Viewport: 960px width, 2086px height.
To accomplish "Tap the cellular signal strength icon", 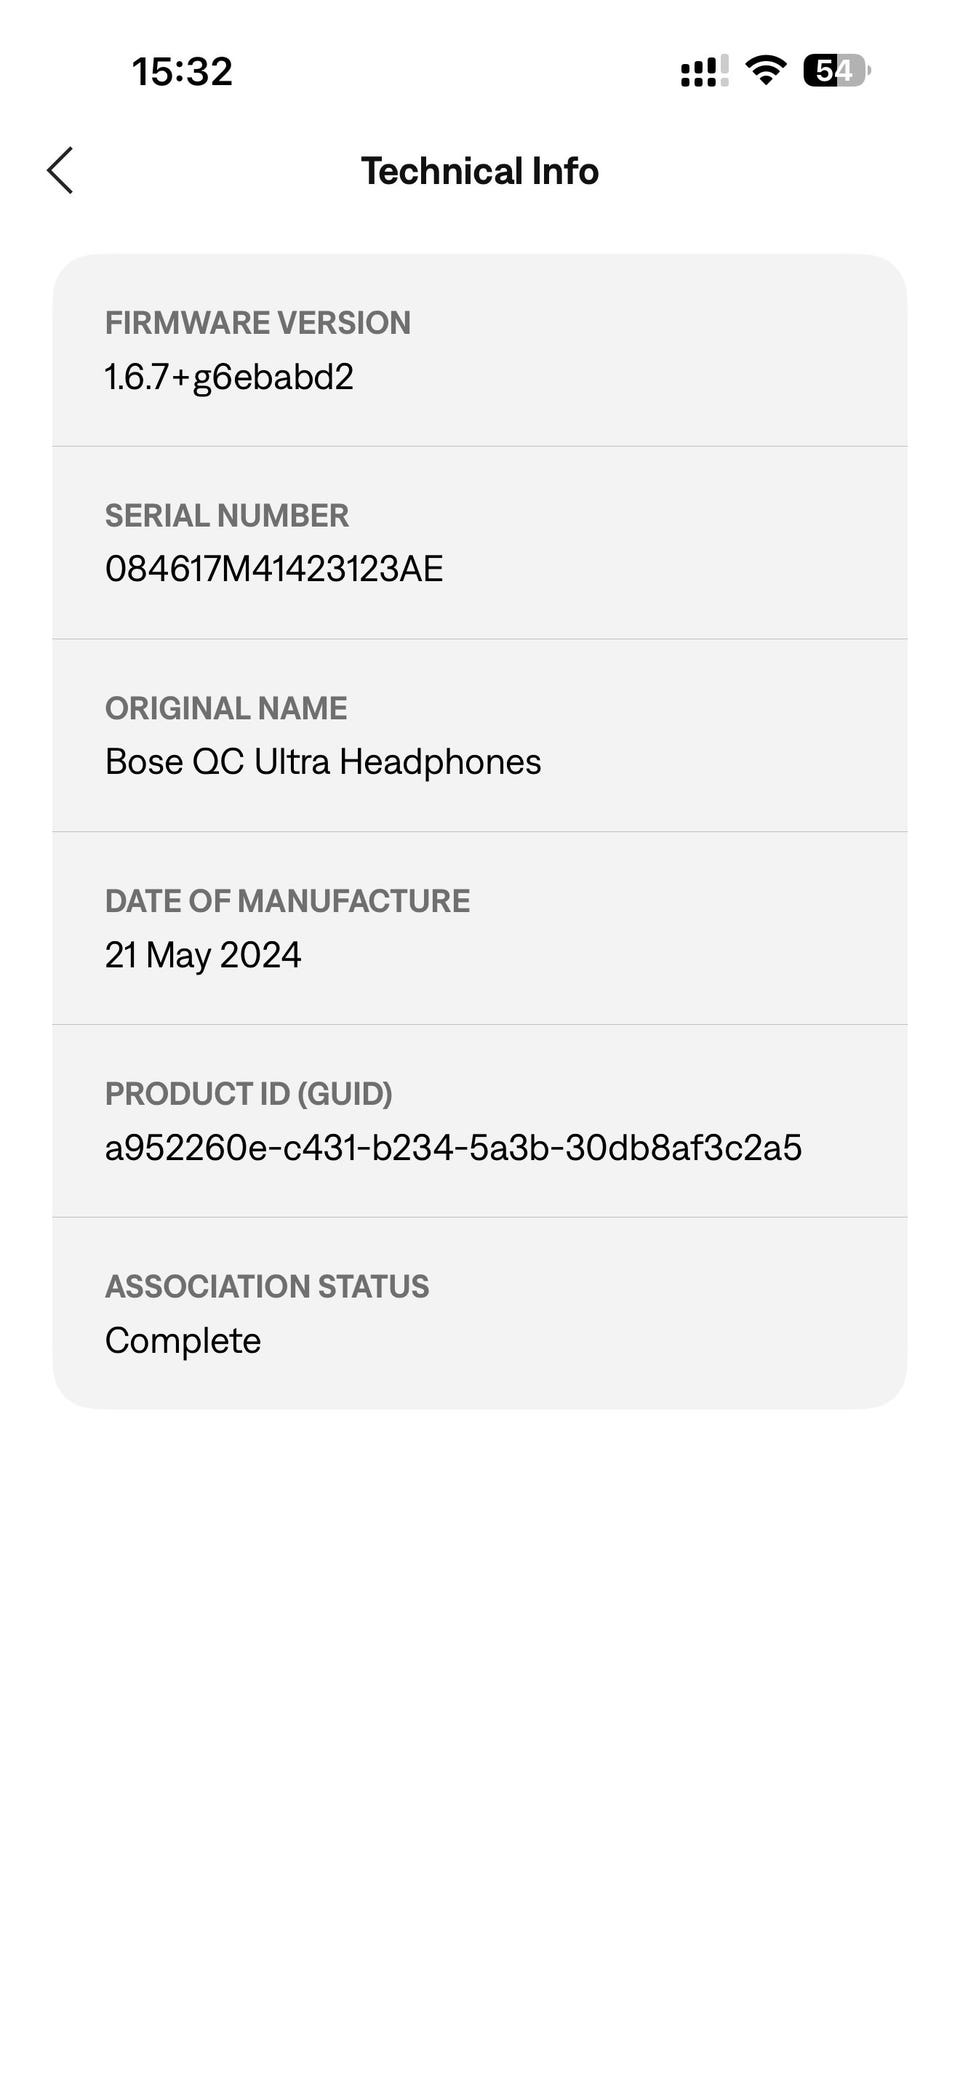I will tap(704, 71).
